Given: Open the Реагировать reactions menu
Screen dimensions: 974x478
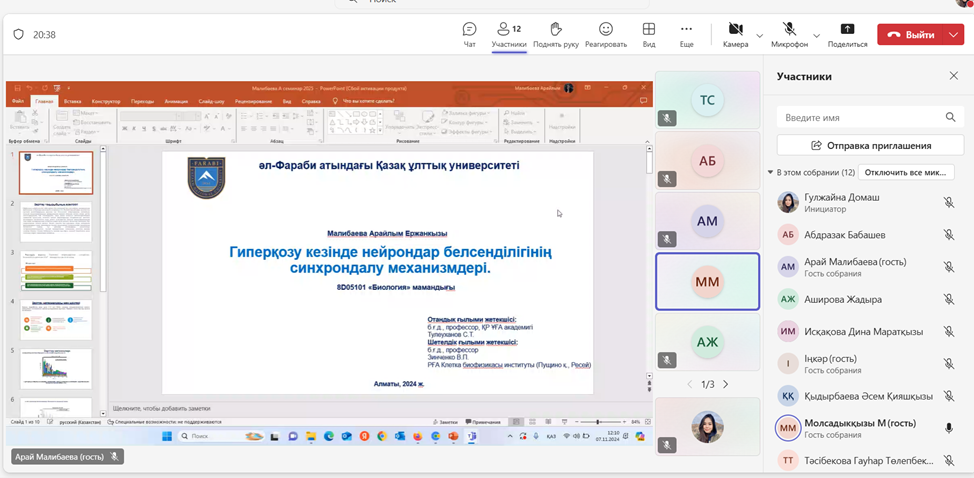Looking at the screenshot, I should tap(606, 35).
